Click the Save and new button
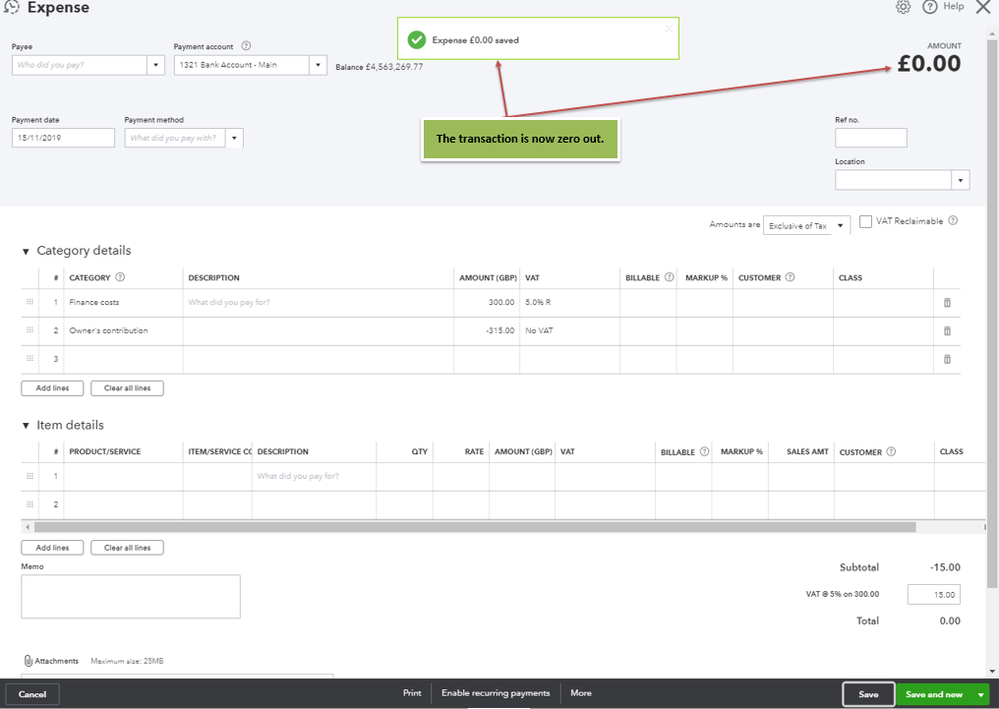Image resolution: width=999 pixels, height=709 pixels. 934,694
